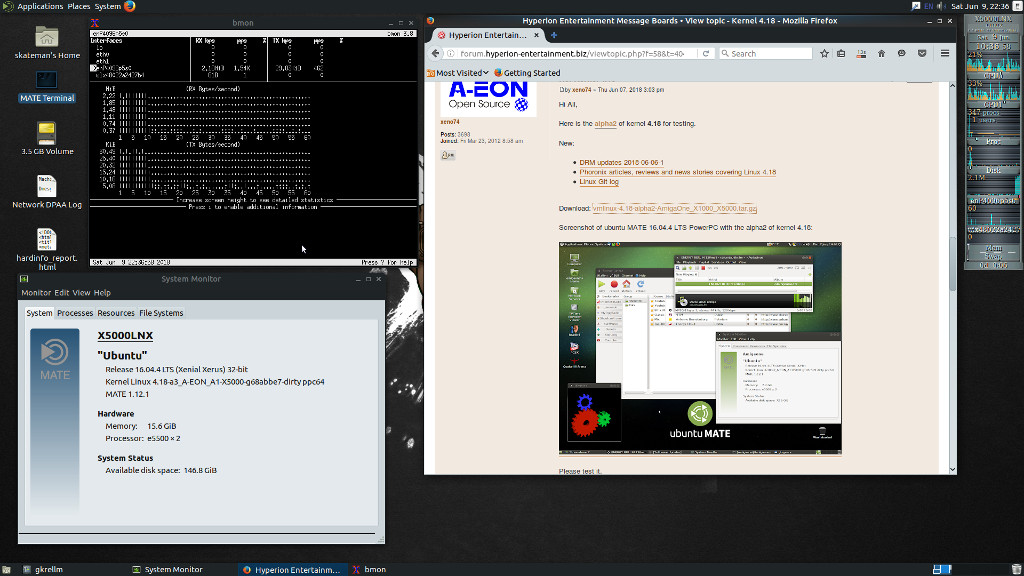Select the System tab
The image size is (1024, 576).
39,313
